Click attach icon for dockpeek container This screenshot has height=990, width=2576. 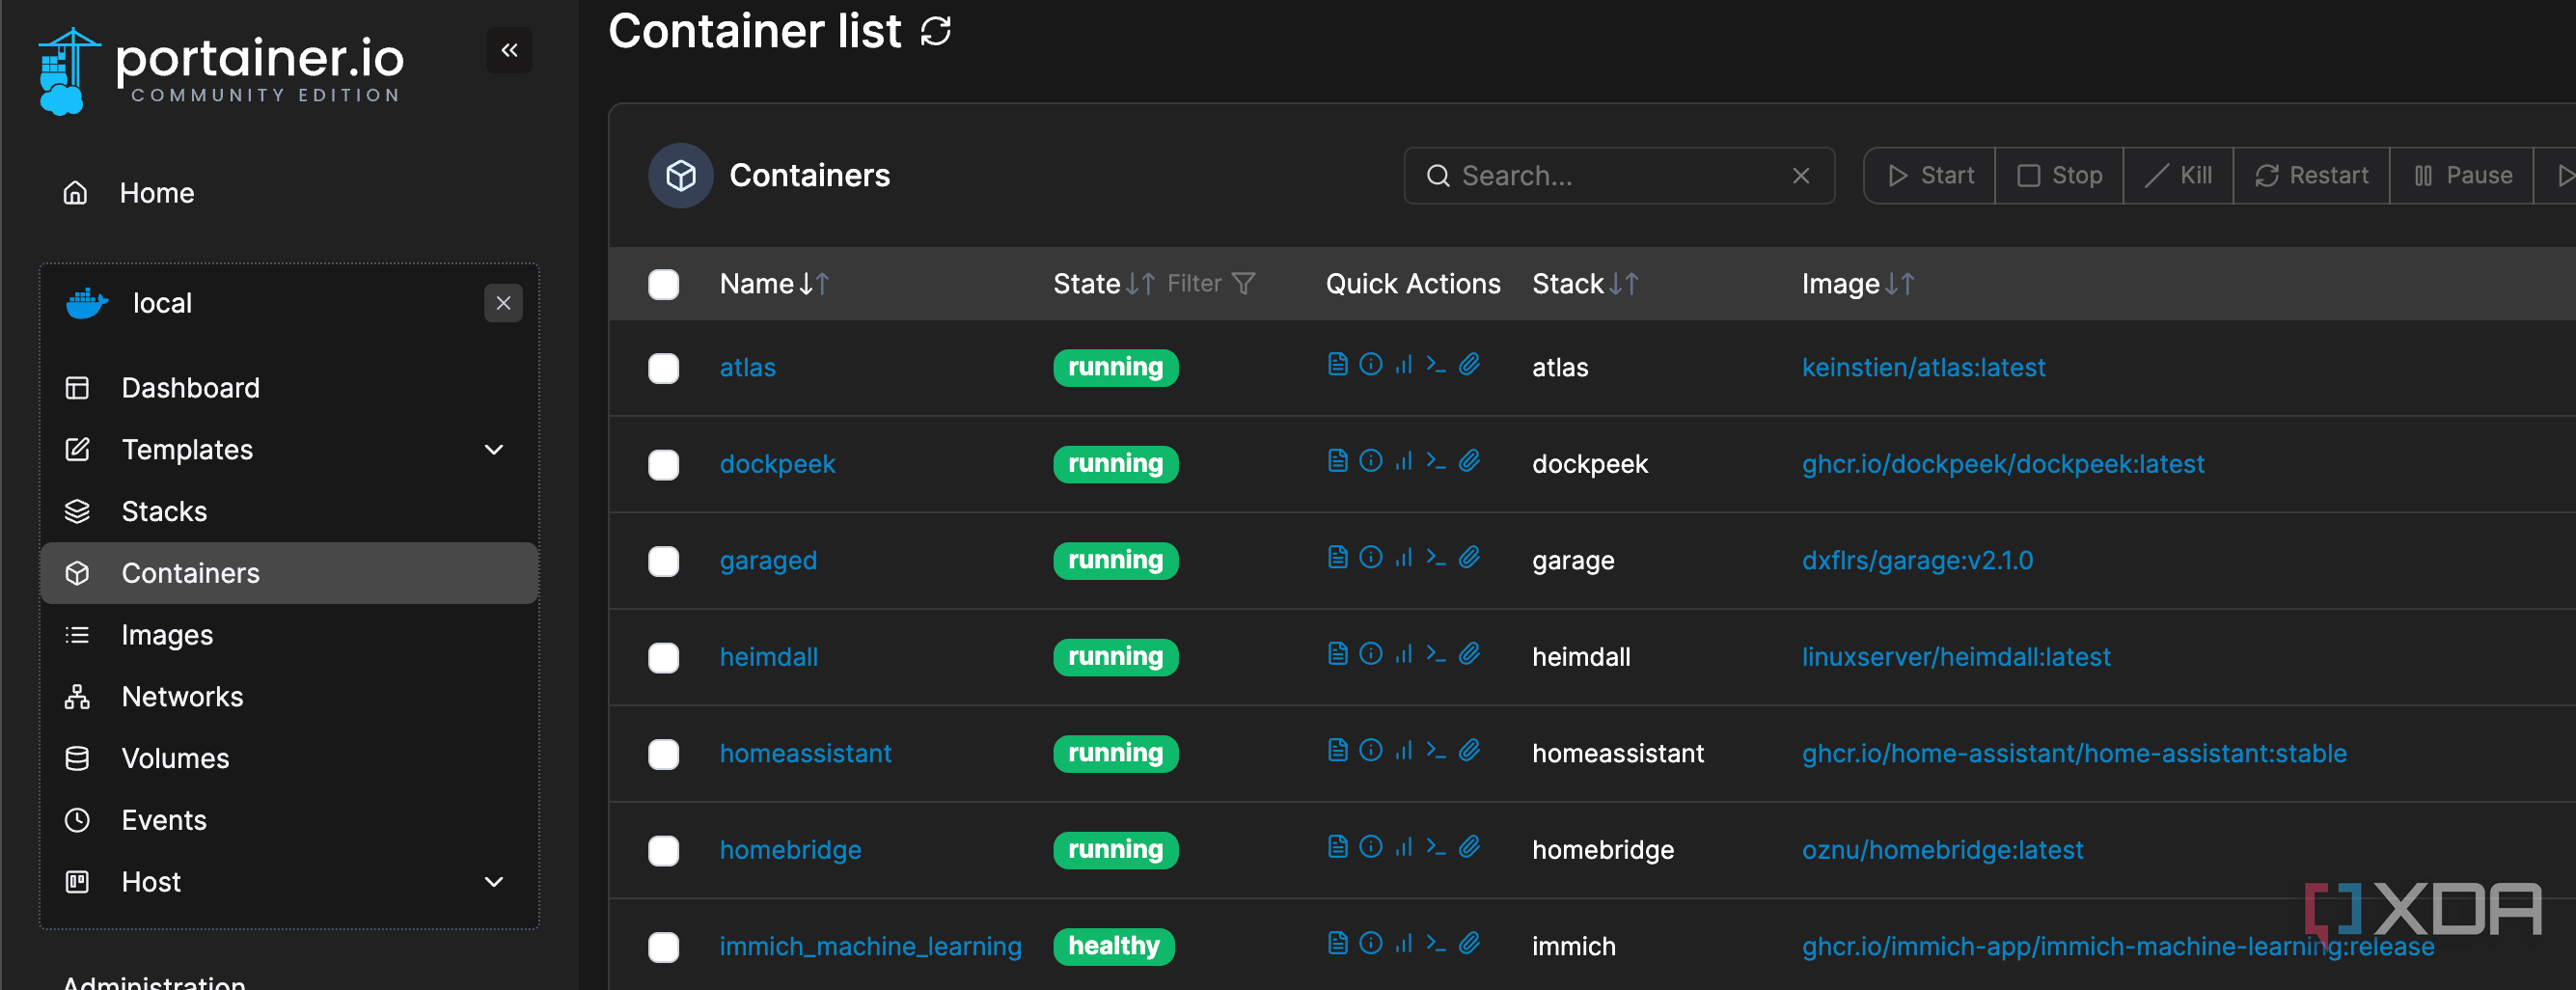(1469, 461)
